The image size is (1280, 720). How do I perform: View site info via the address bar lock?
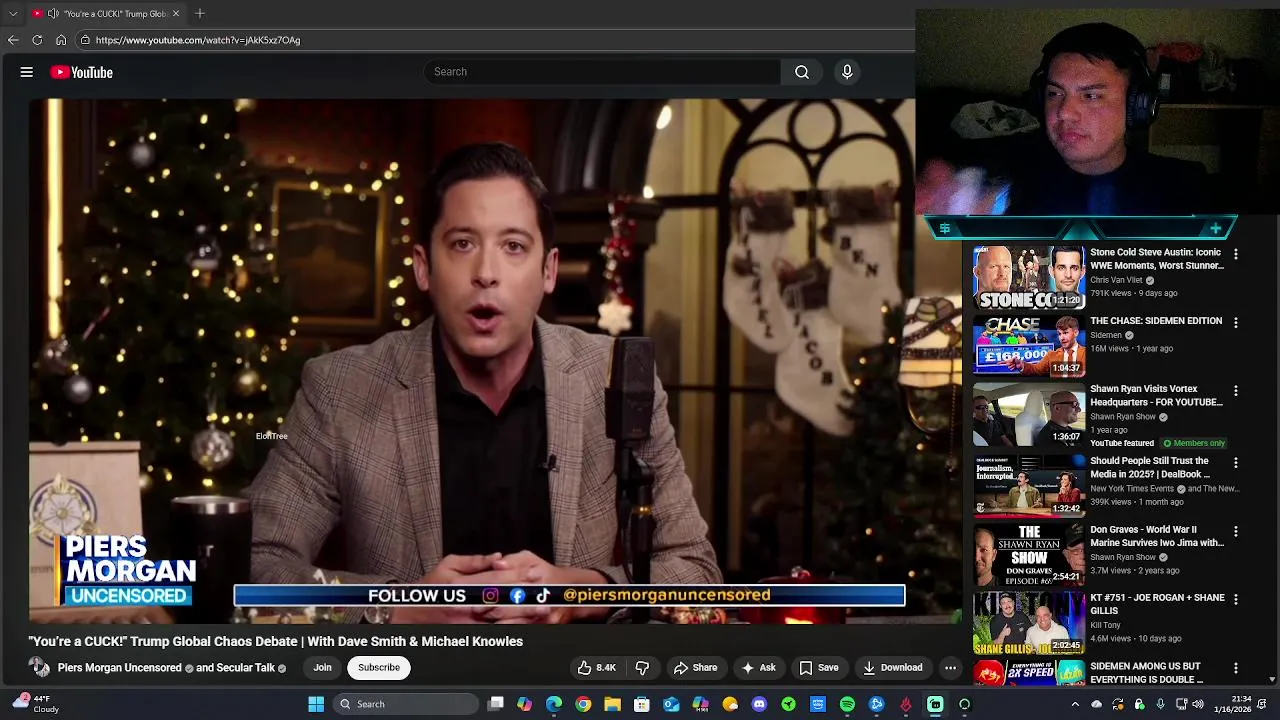click(85, 40)
